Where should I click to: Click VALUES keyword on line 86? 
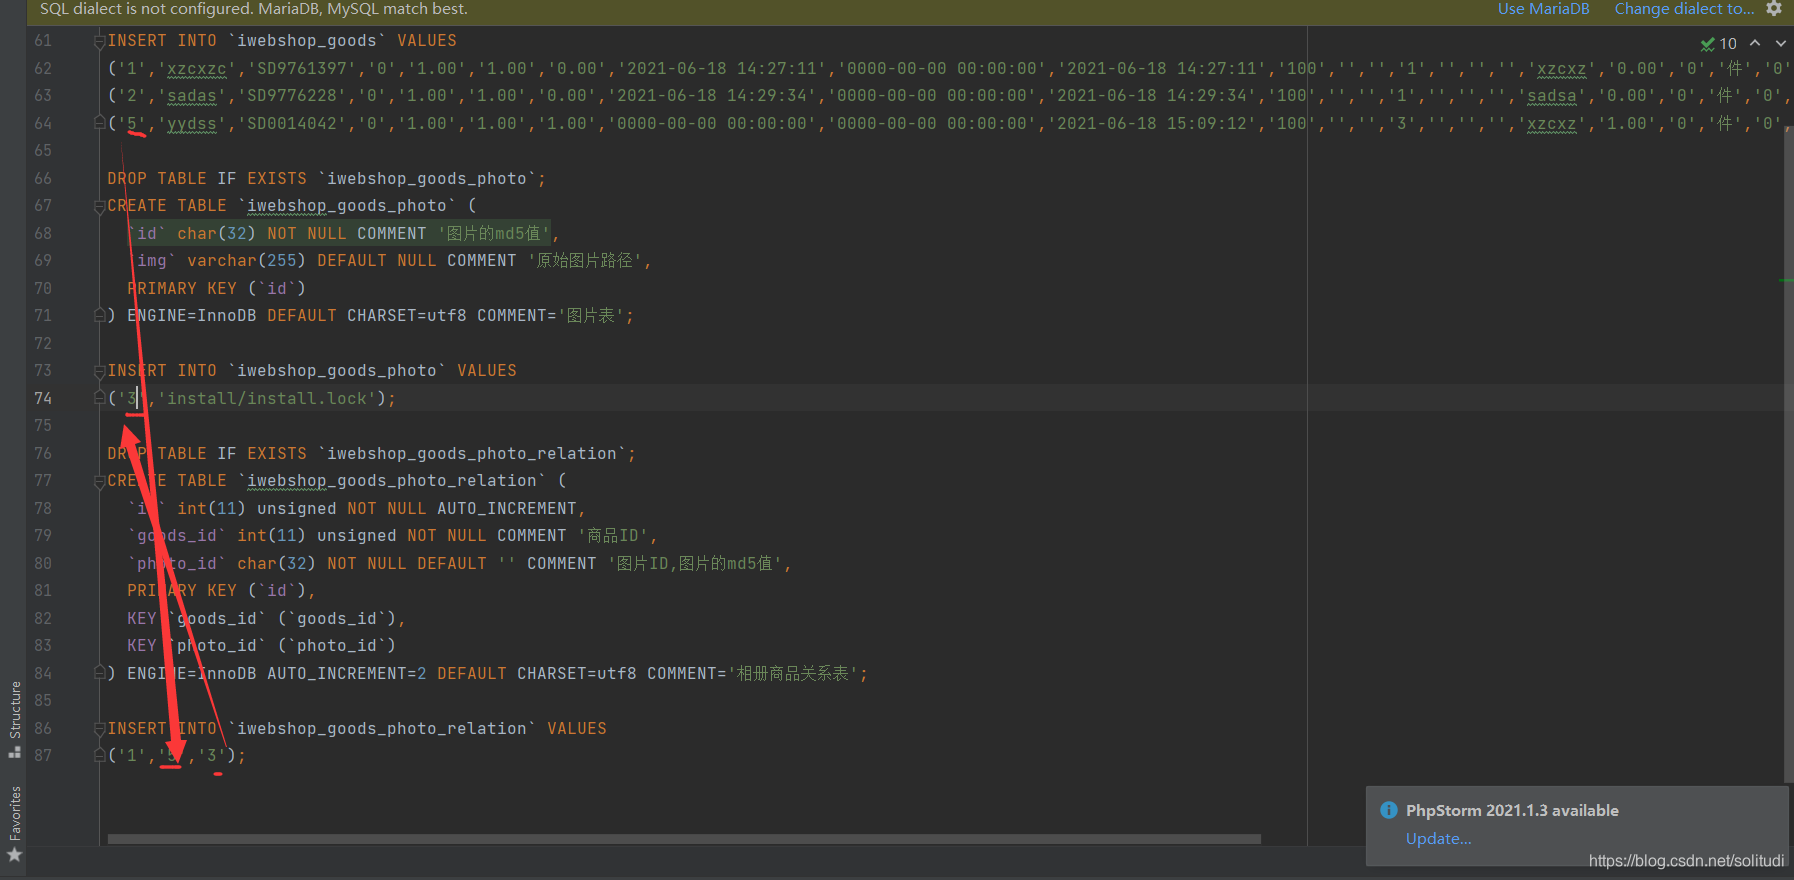(577, 728)
